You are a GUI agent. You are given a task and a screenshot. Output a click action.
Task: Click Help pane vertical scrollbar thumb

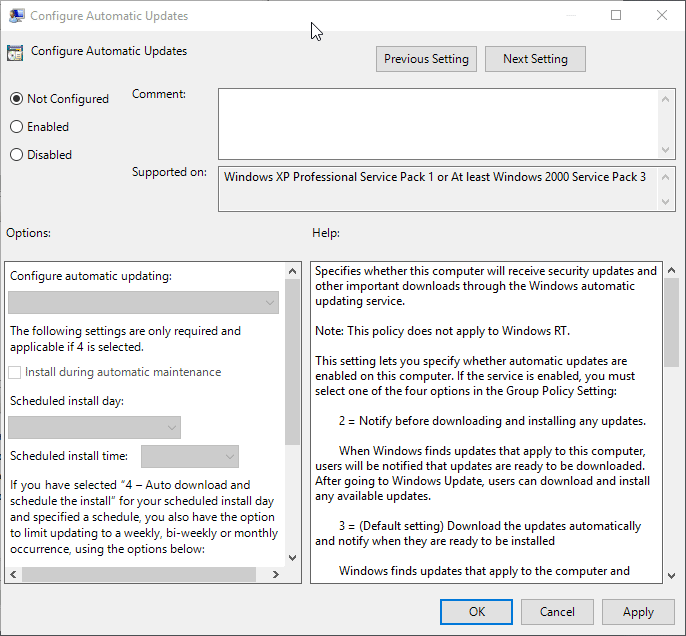click(x=672, y=323)
